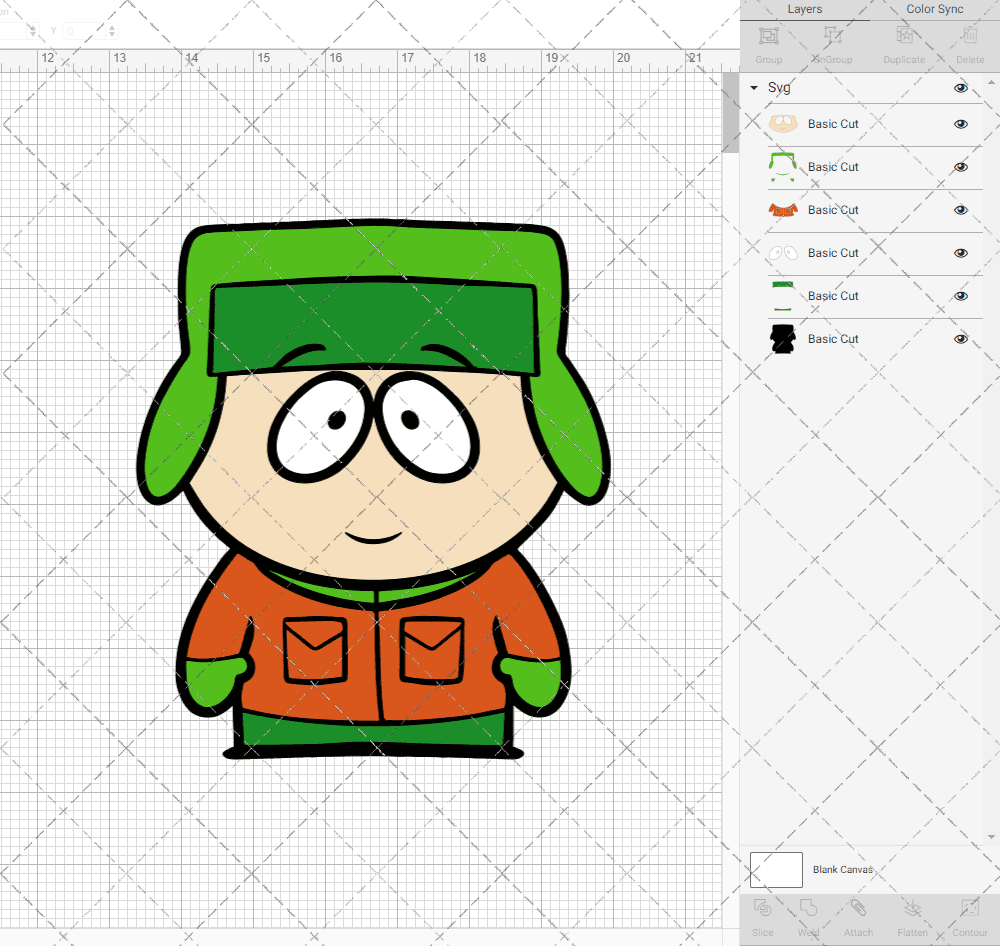Click the Duplicate icon
Viewport: 1000px width, 946px height.
[x=904, y=36]
